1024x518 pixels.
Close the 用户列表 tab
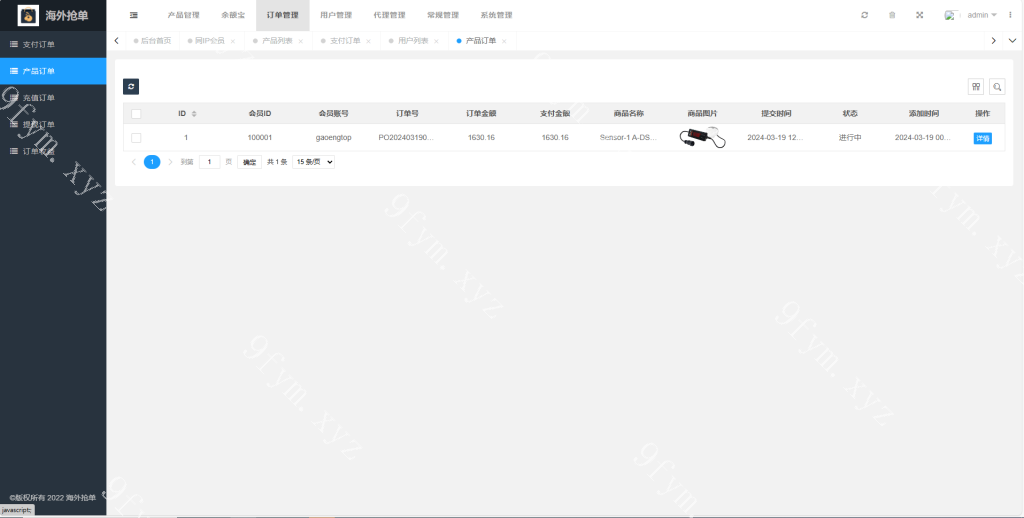[436, 41]
